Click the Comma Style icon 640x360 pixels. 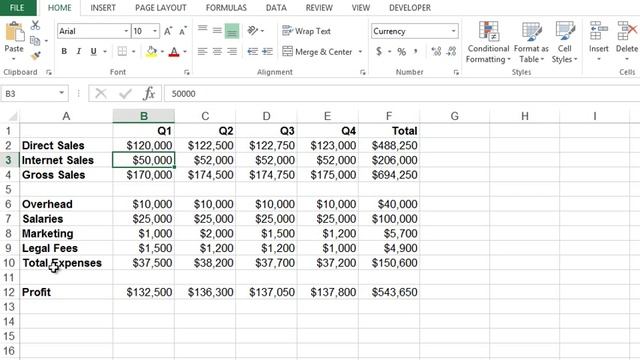point(416,52)
